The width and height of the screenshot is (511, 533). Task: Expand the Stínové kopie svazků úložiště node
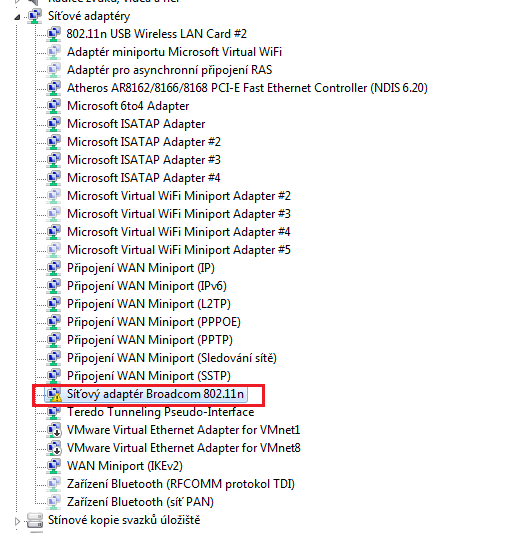pos(17,520)
